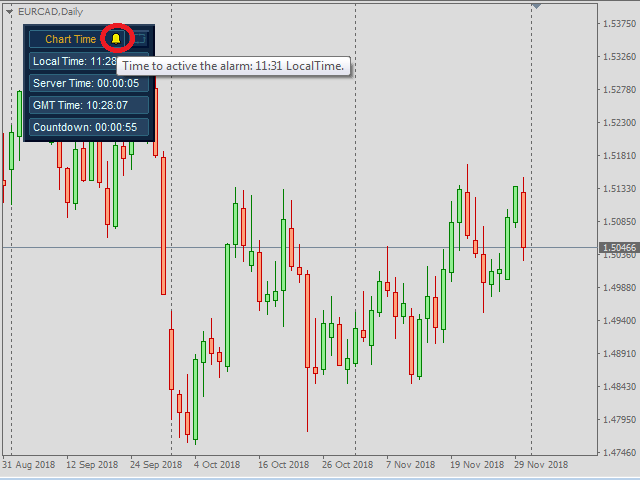
Task: Click the 1.49400 price scale label
Action: click(619, 320)
